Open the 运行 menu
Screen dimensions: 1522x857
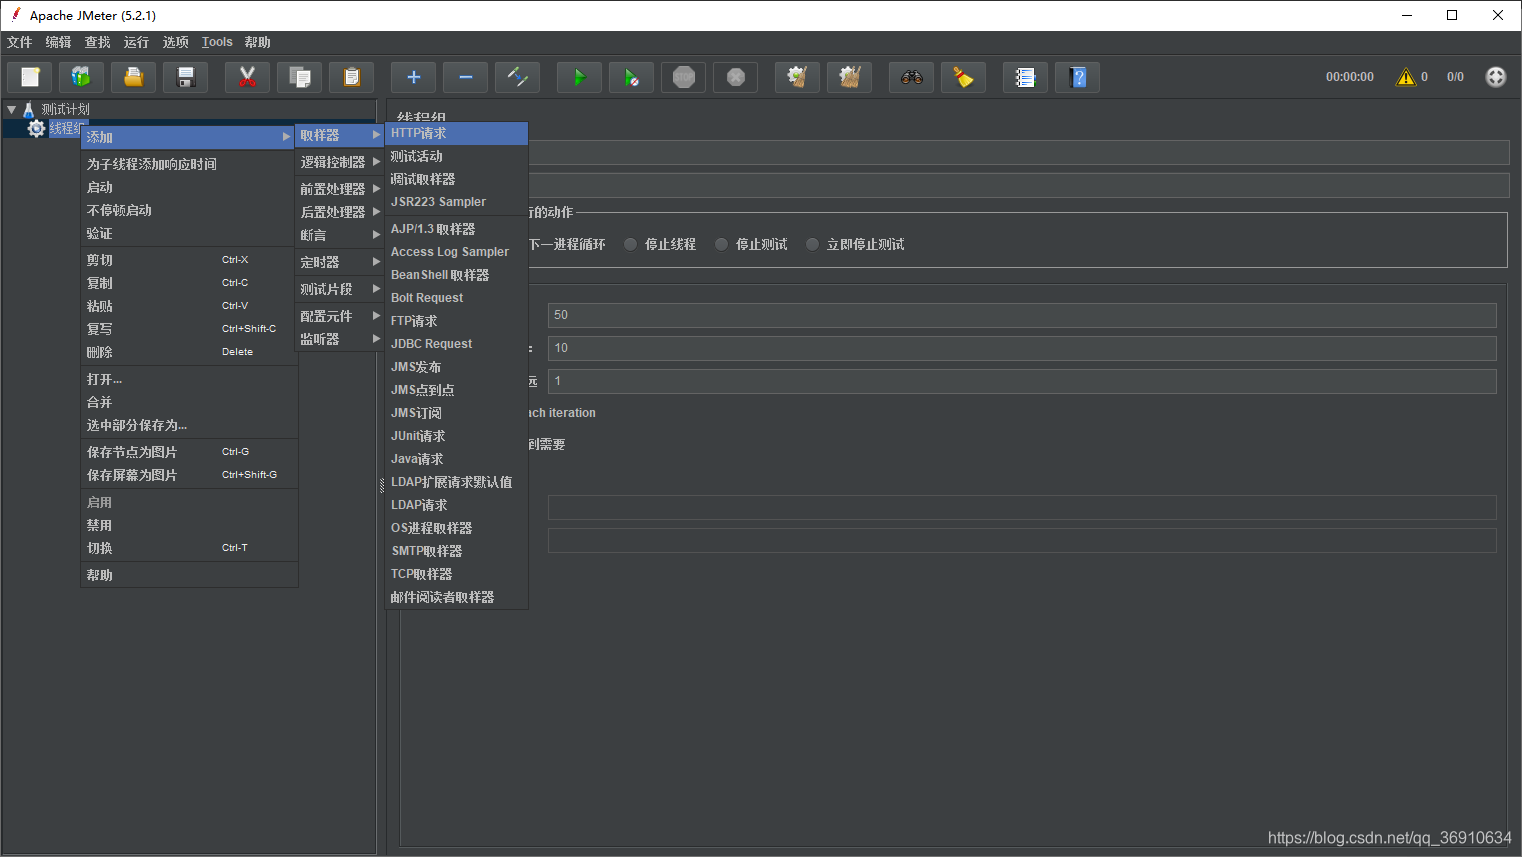coord(137,42)
